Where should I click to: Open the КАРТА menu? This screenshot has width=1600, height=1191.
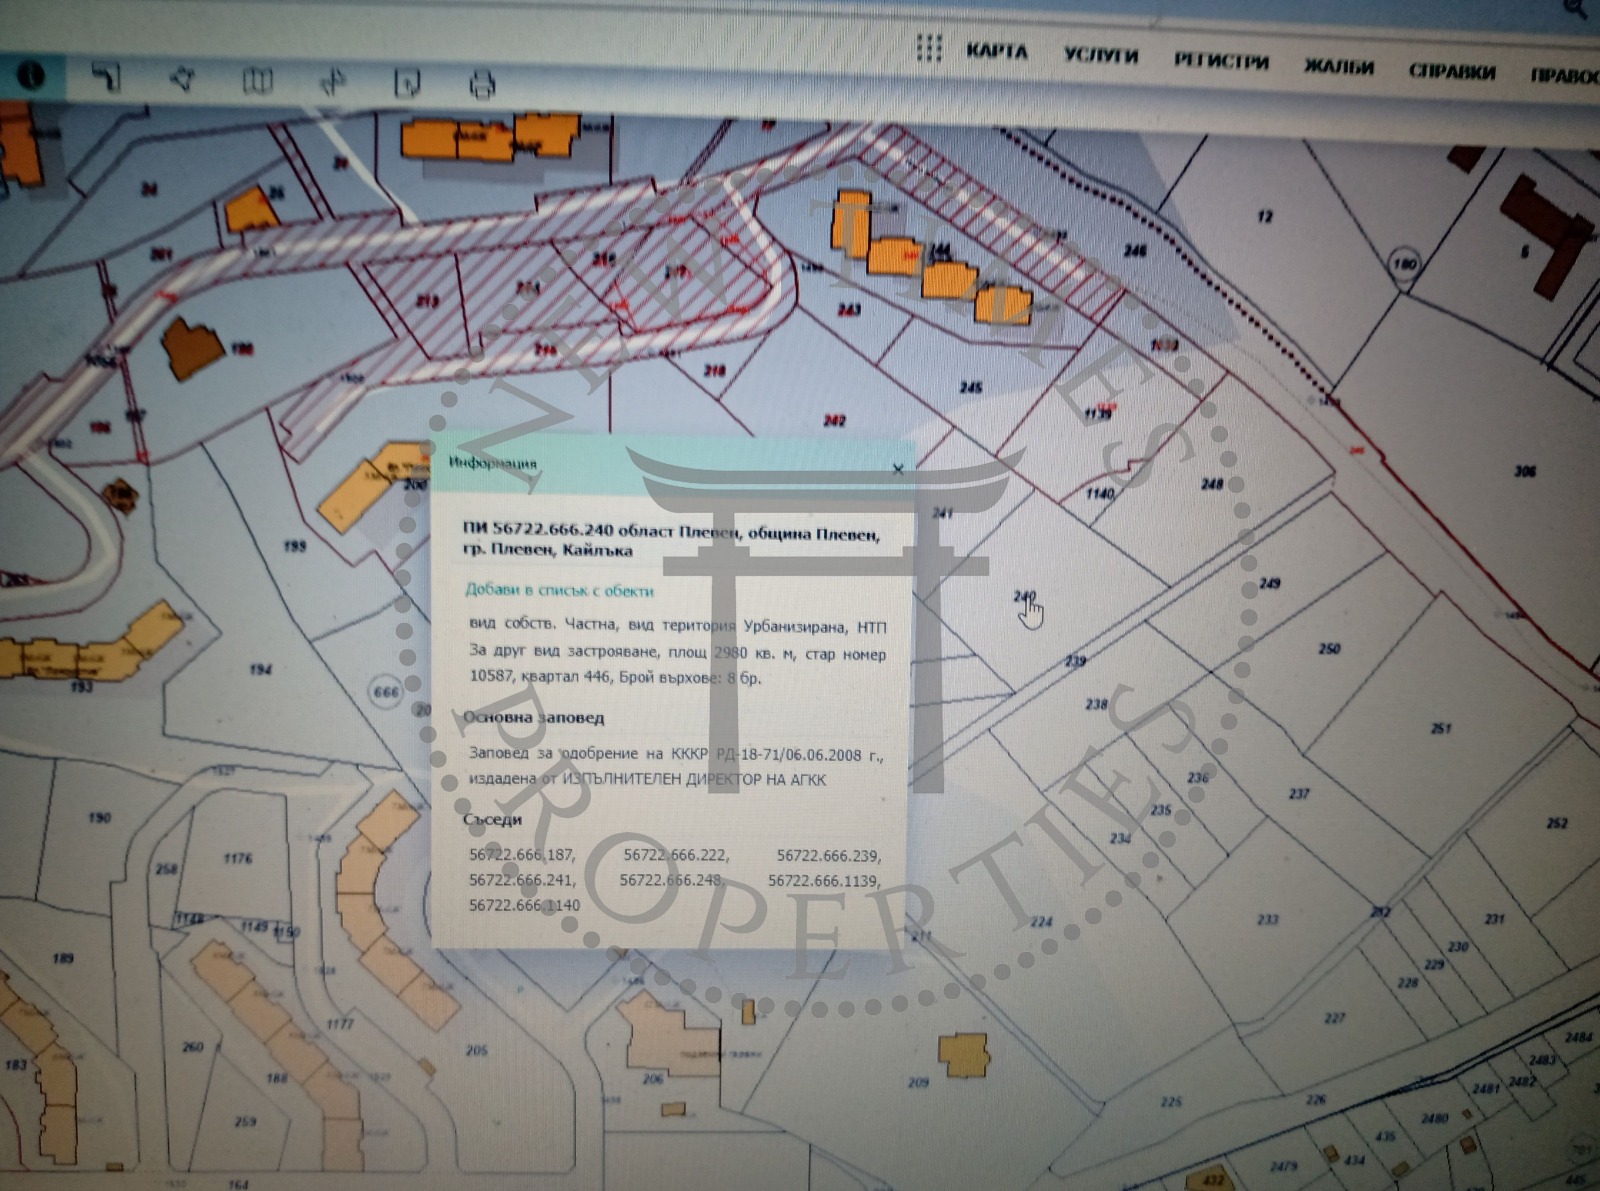pyautogui.click(x=996, y=51)
